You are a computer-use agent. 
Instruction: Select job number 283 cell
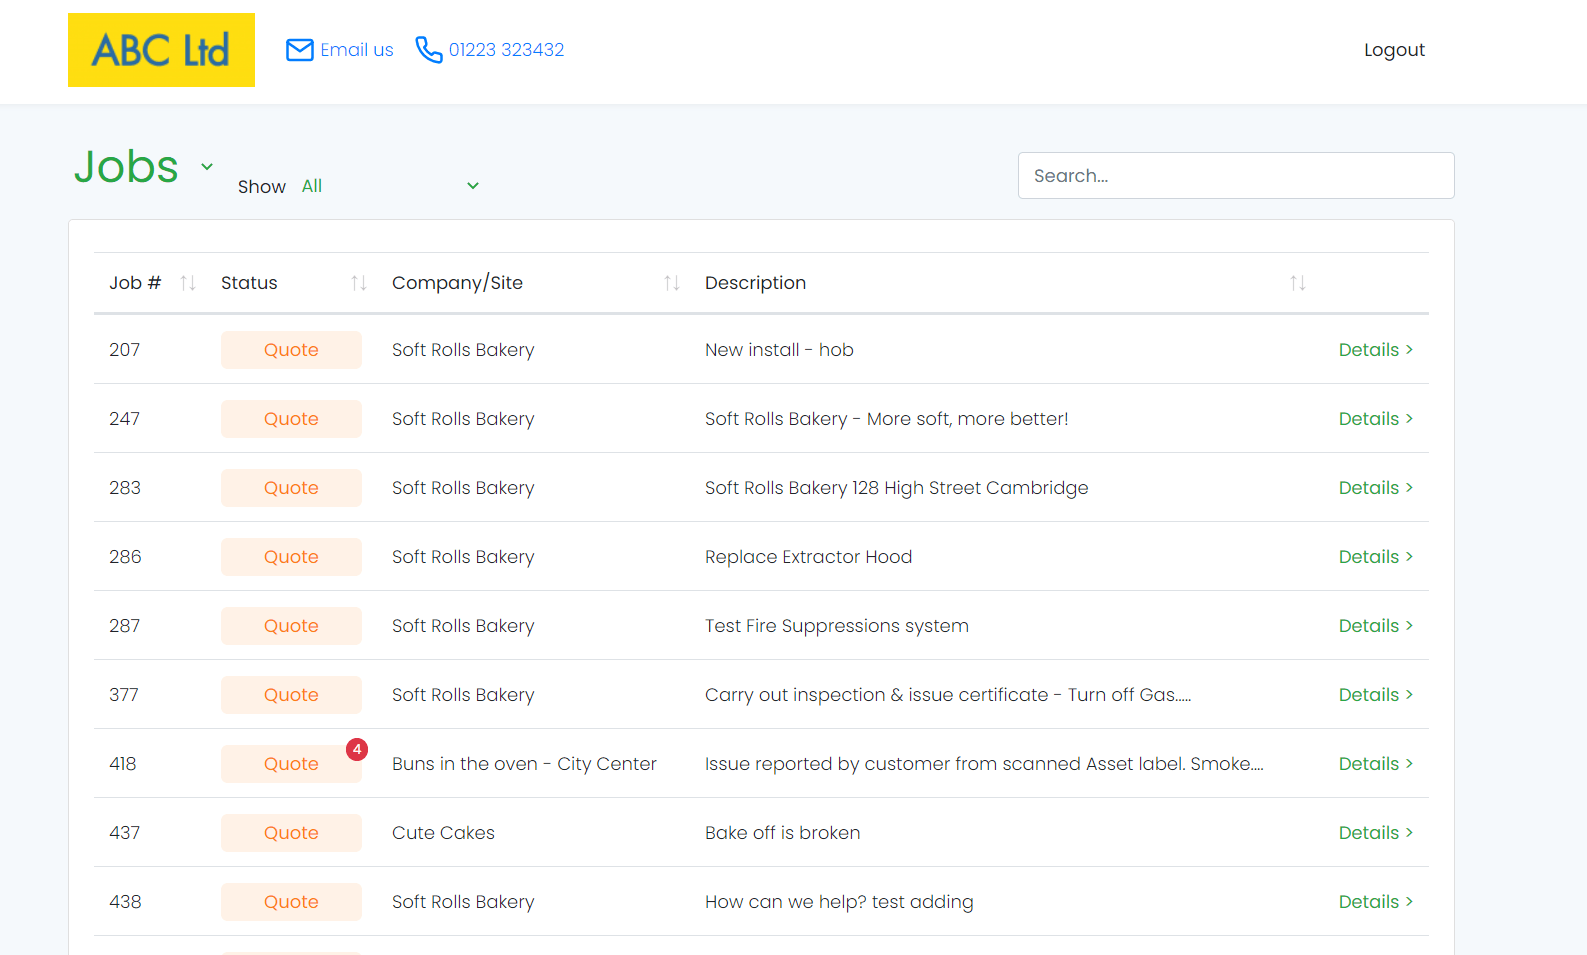point(125,488)
